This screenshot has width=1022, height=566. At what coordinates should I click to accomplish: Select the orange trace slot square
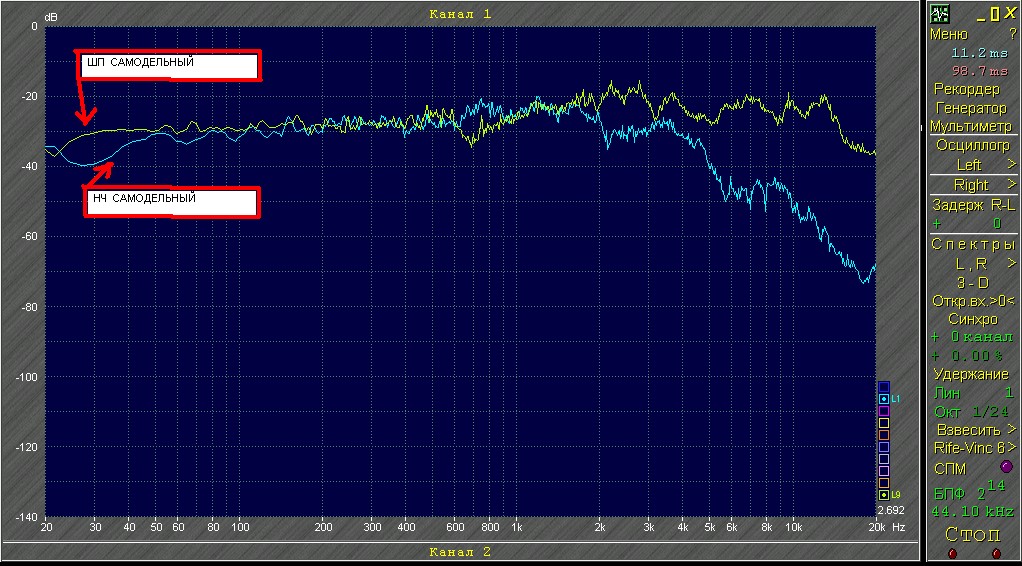[884, 435]
